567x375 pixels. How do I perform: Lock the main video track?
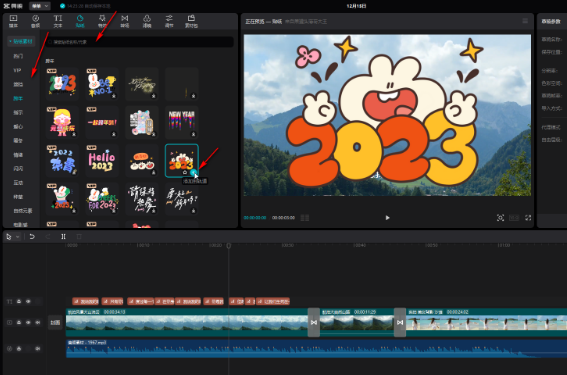coord(19,322)
